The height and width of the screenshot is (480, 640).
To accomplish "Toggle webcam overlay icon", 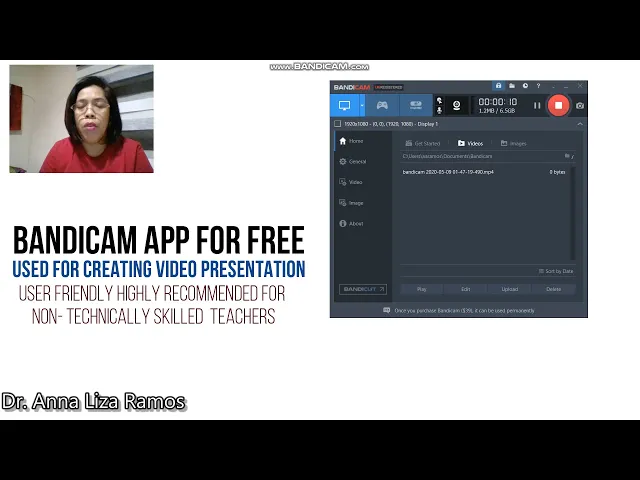I will click(457, 106).
